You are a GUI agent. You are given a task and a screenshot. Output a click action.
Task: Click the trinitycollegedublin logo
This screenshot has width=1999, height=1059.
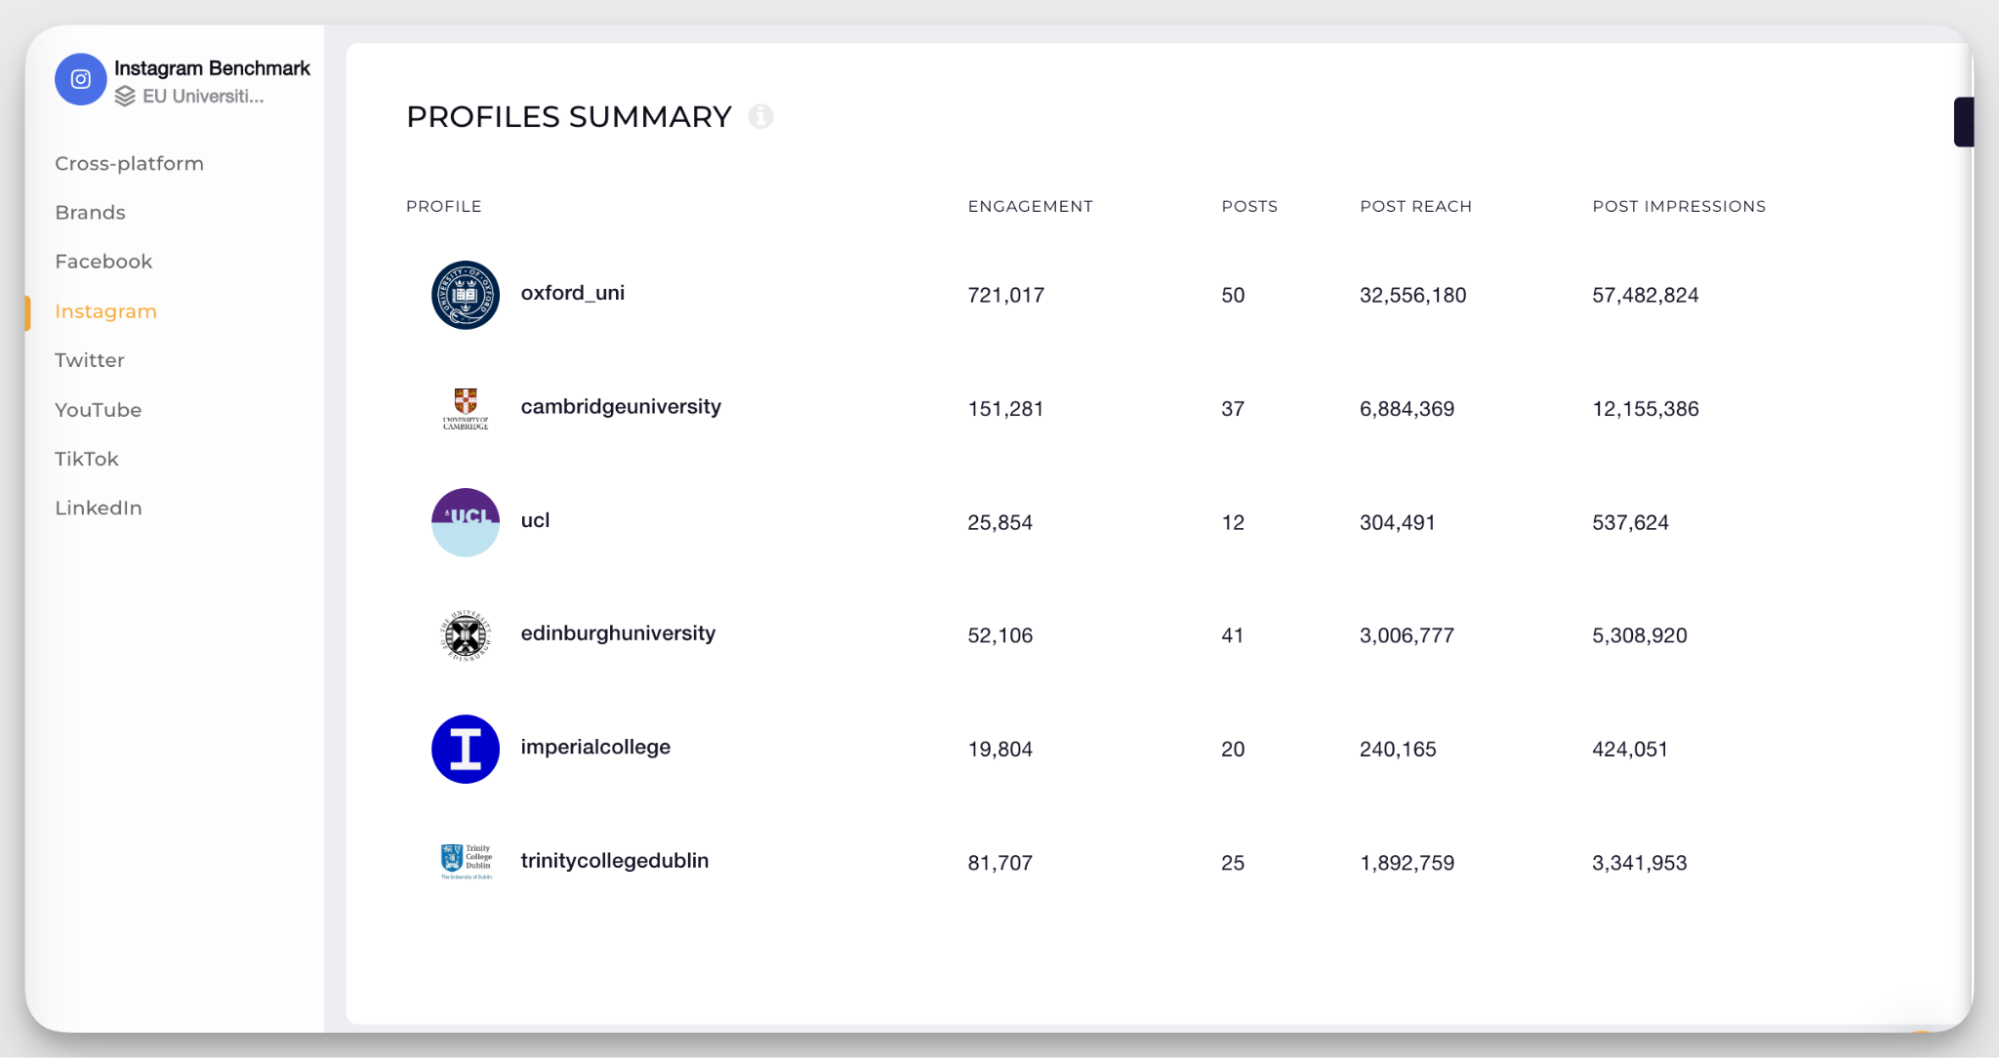click(466, 862)
